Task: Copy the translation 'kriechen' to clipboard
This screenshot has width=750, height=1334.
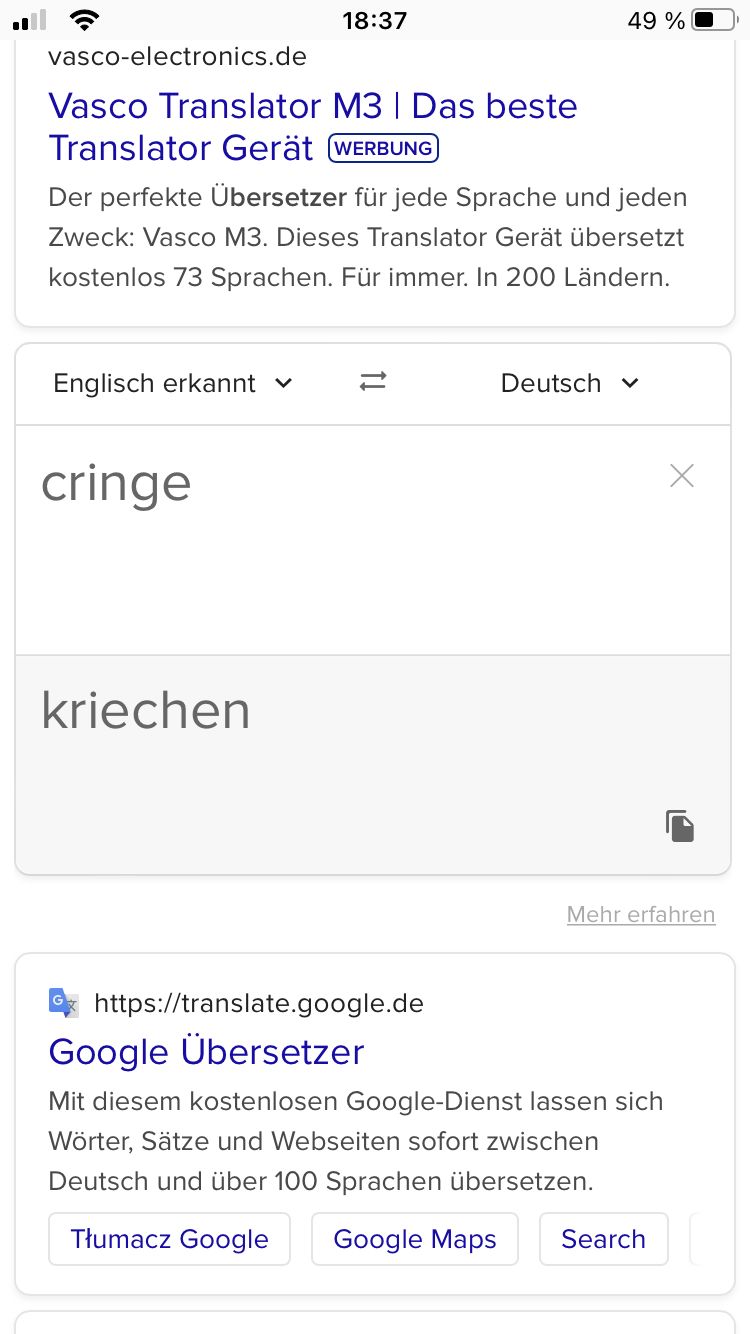Action: pos(680,826)
